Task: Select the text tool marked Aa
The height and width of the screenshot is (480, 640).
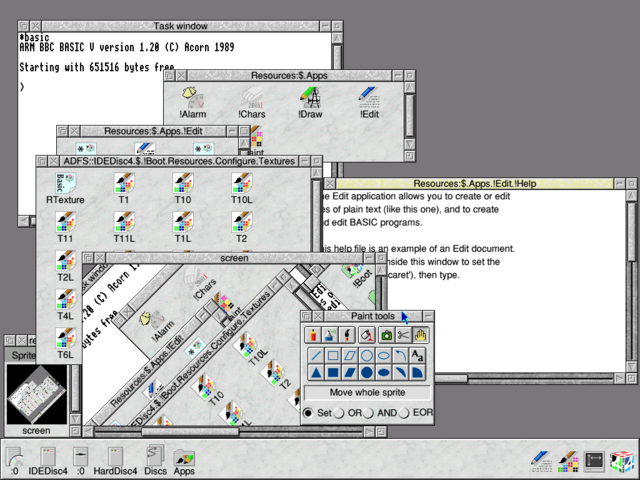Action: click(417, 356)
